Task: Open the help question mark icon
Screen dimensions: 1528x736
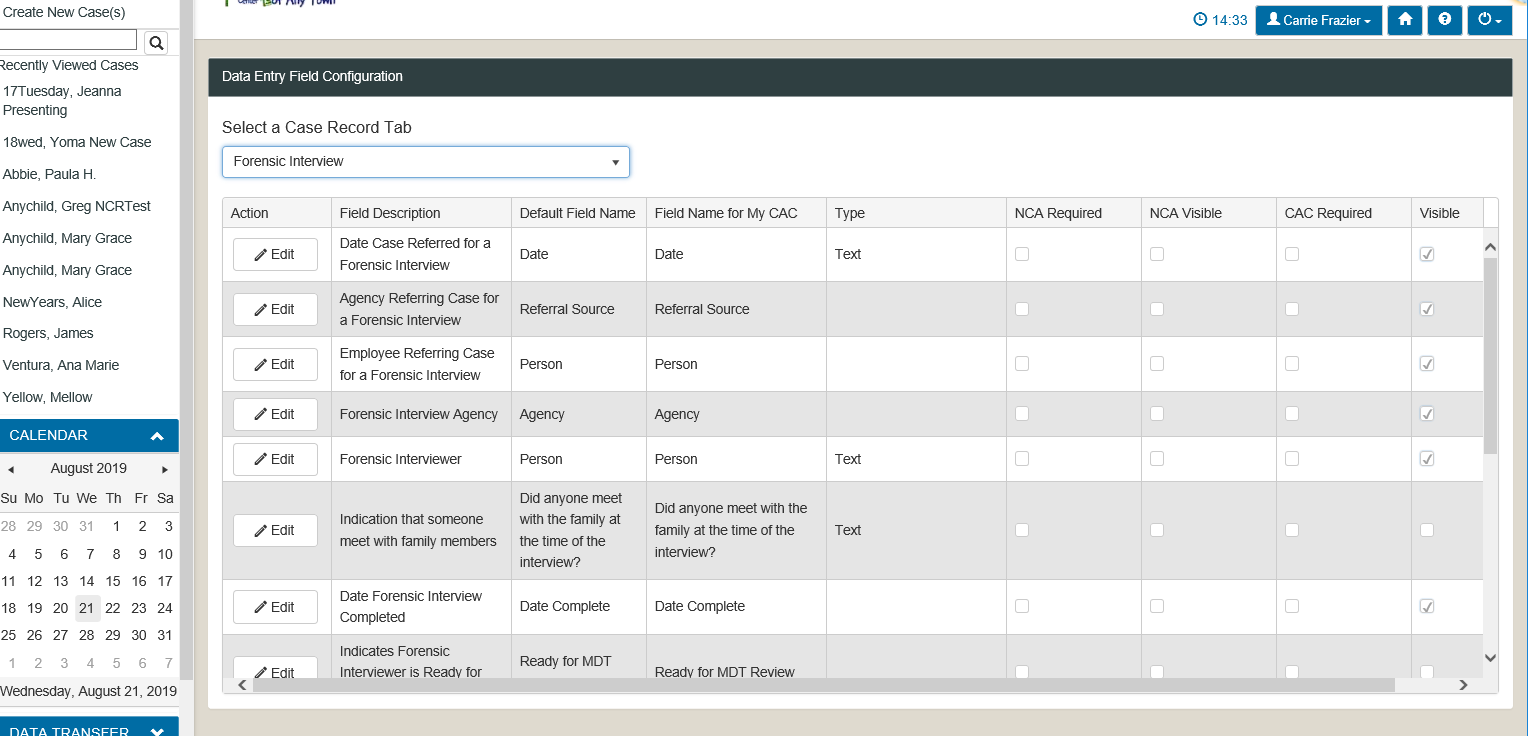Action: (x=1445, y=20)
